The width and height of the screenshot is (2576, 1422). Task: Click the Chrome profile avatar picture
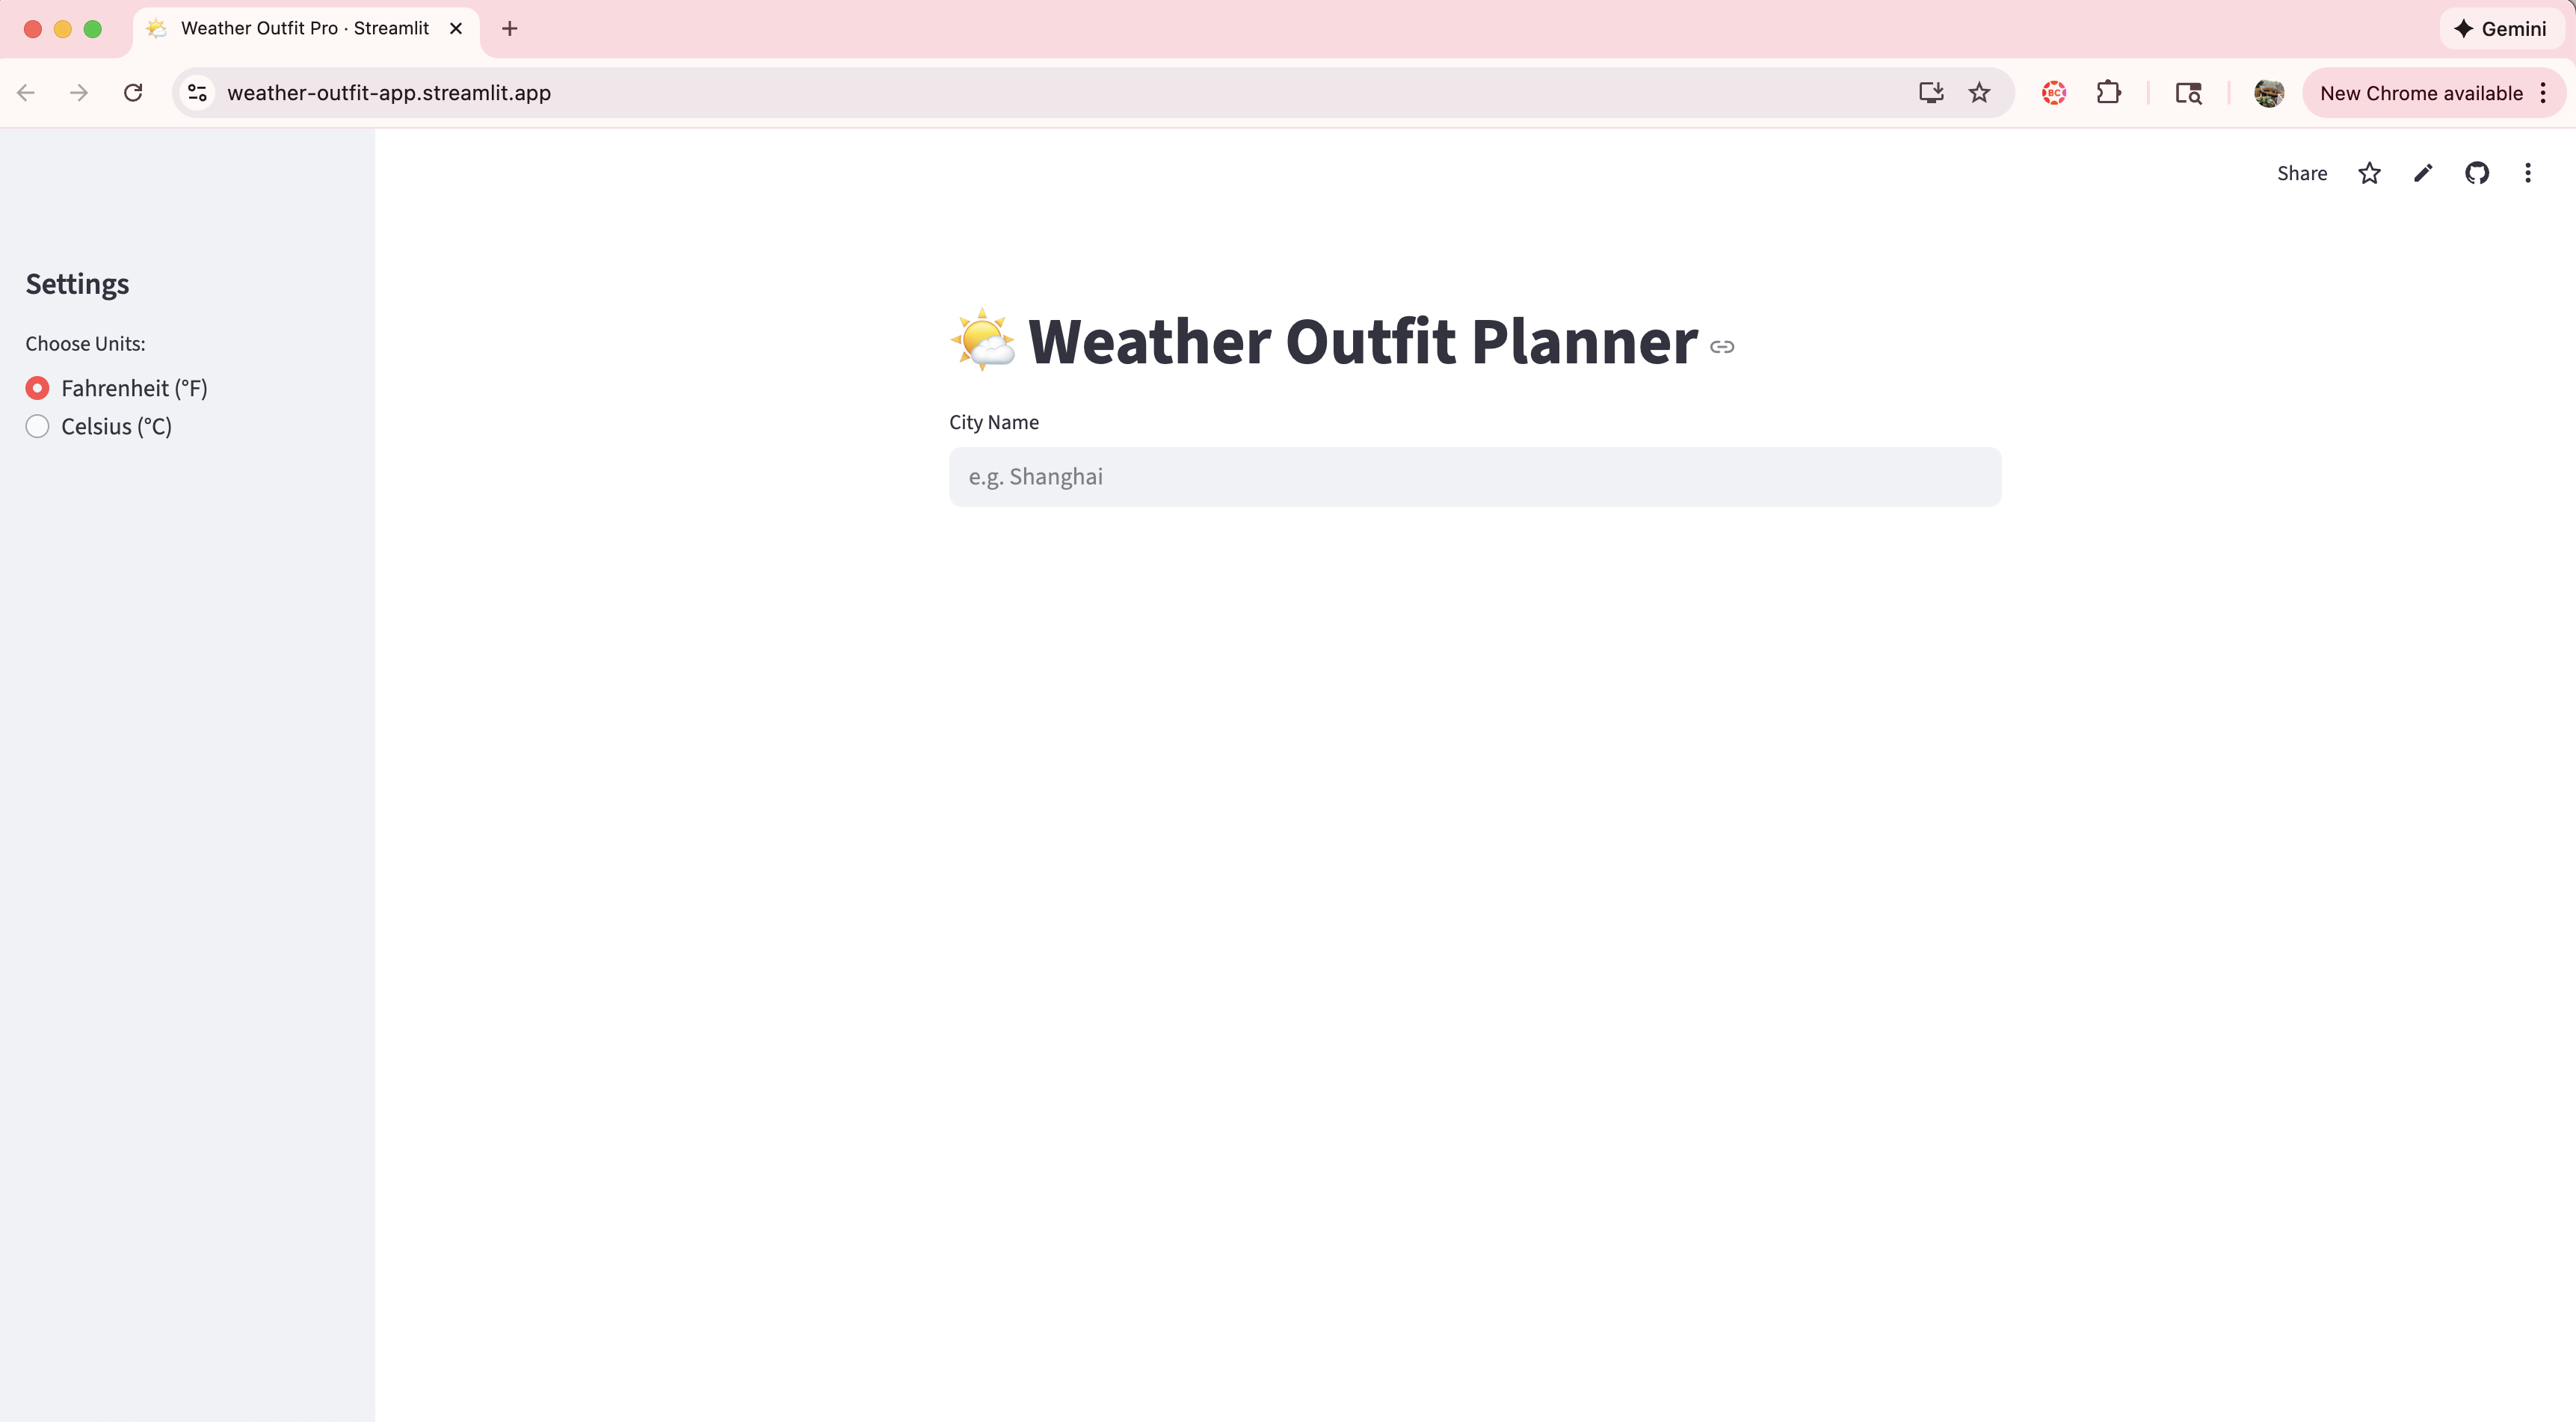point(2268,92)
